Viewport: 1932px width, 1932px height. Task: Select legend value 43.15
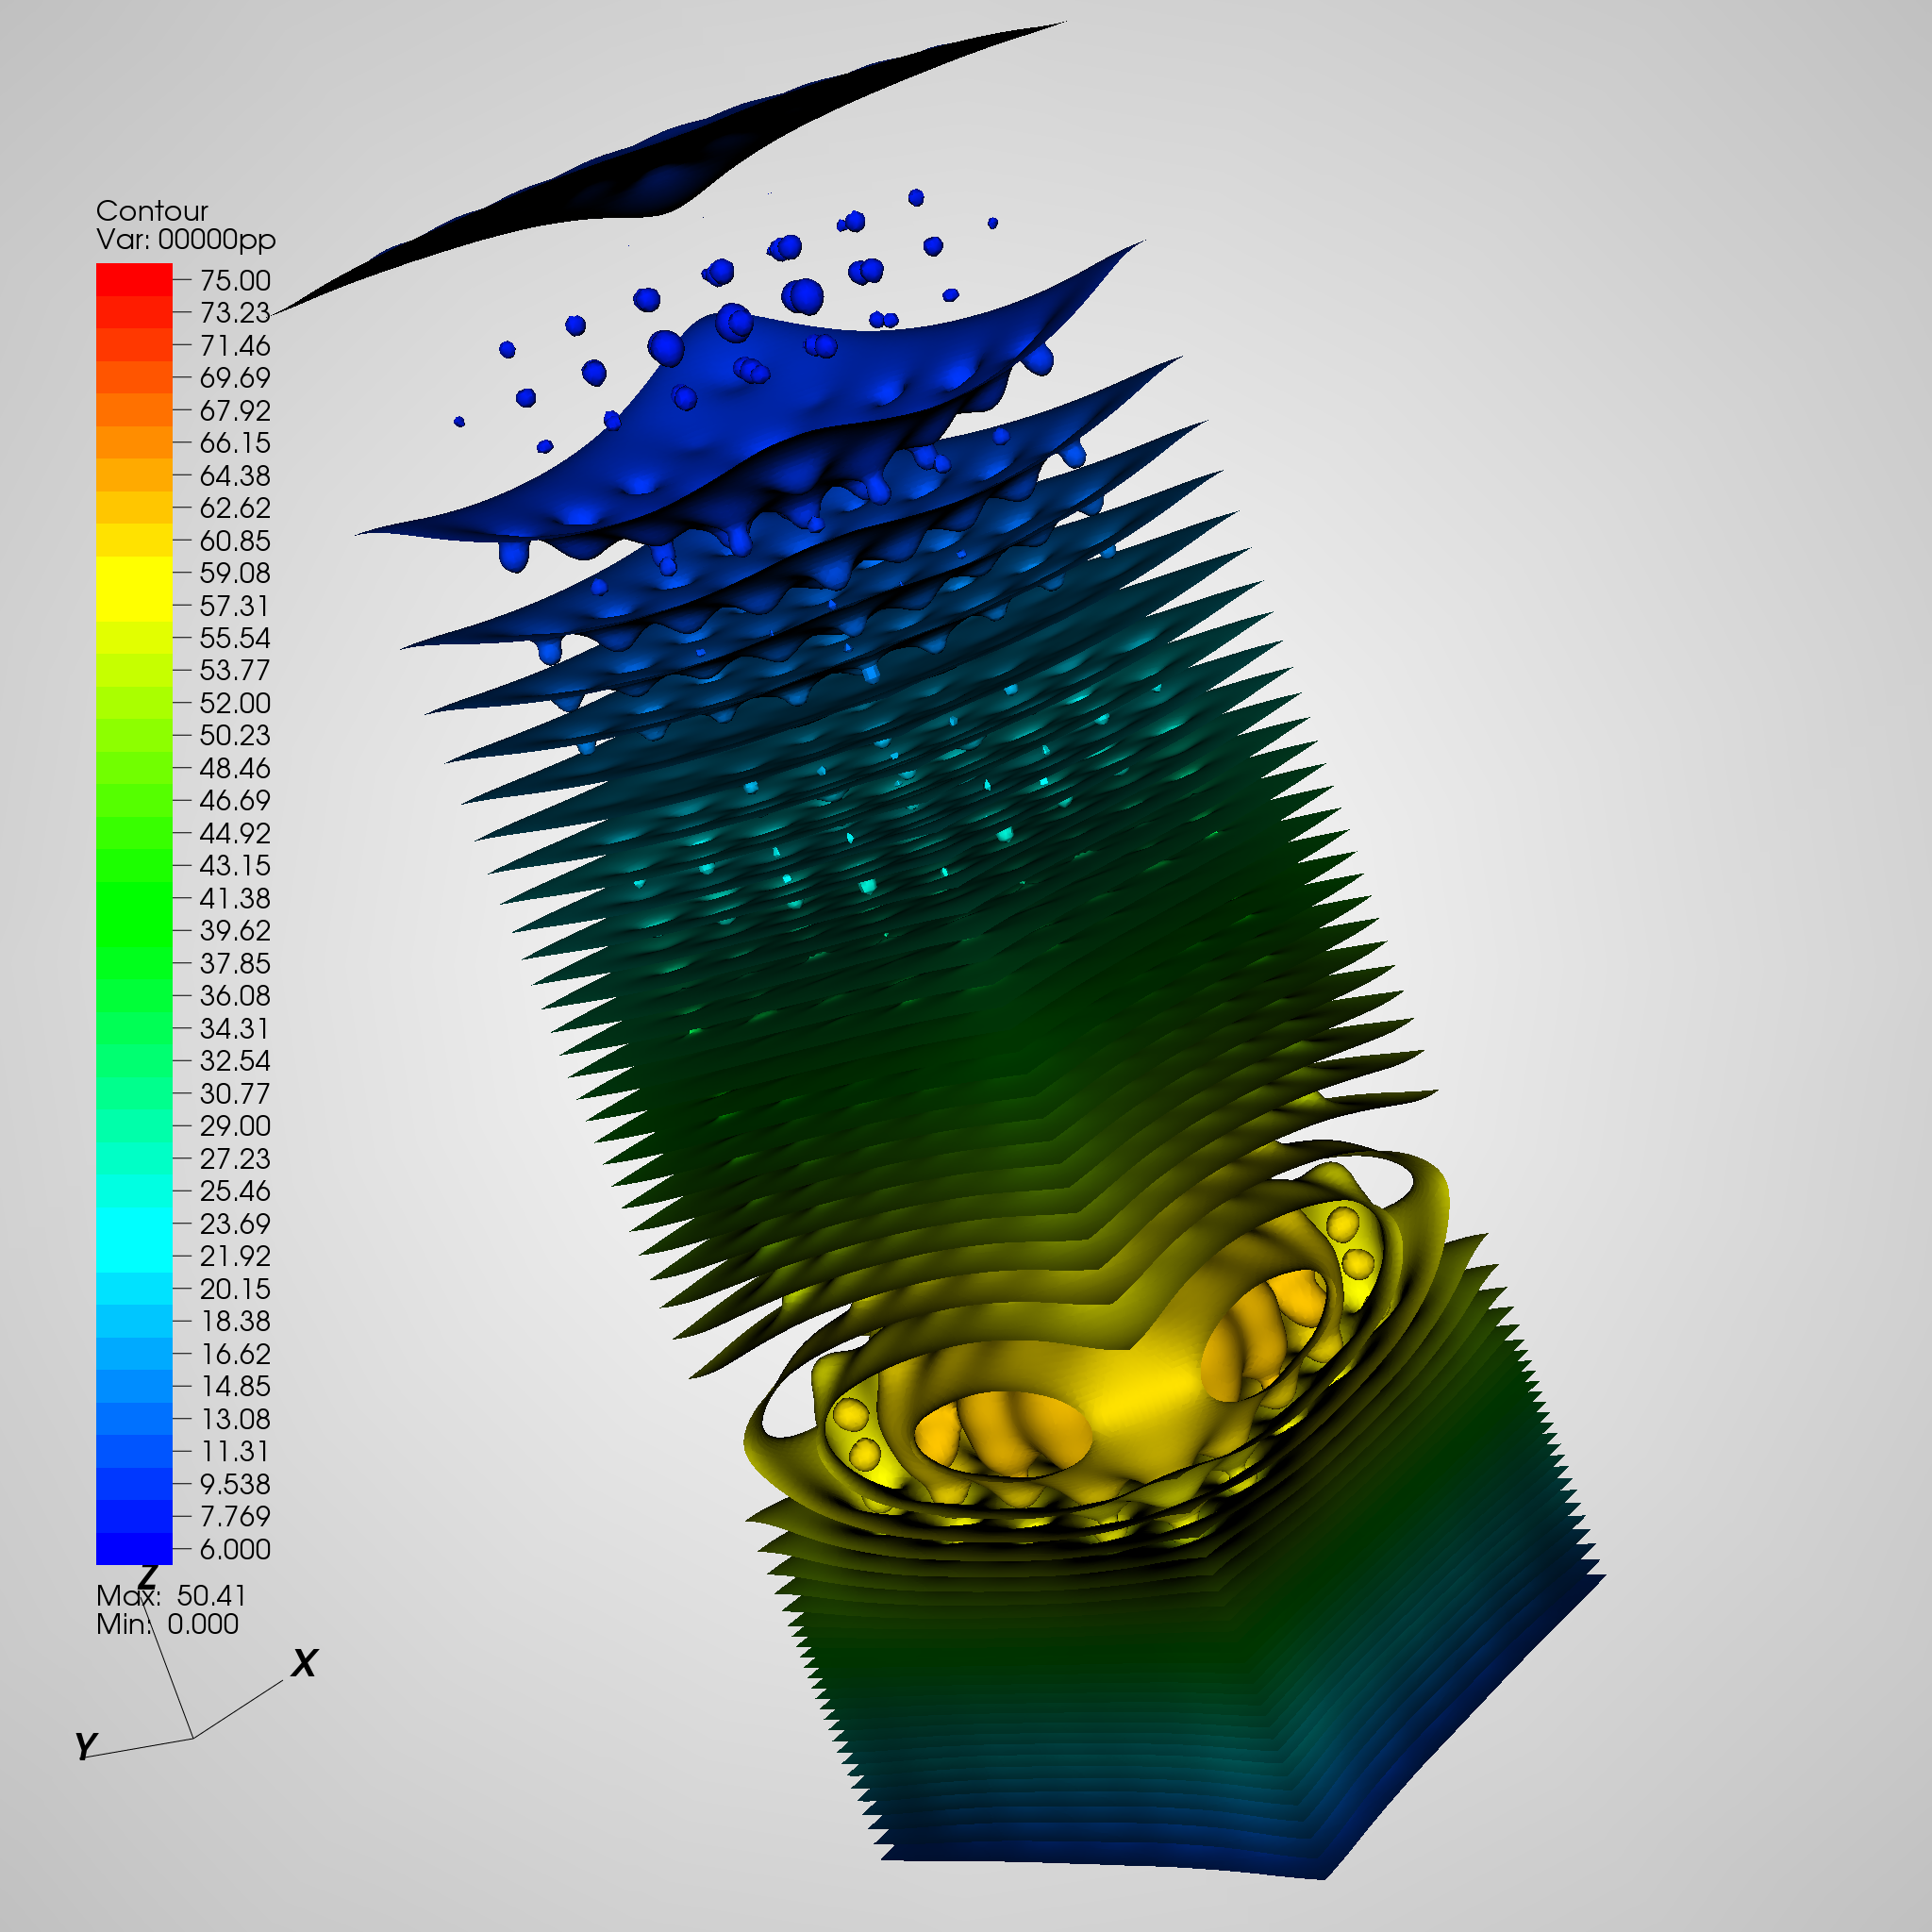pyautogui.click(x=235, y=865)
